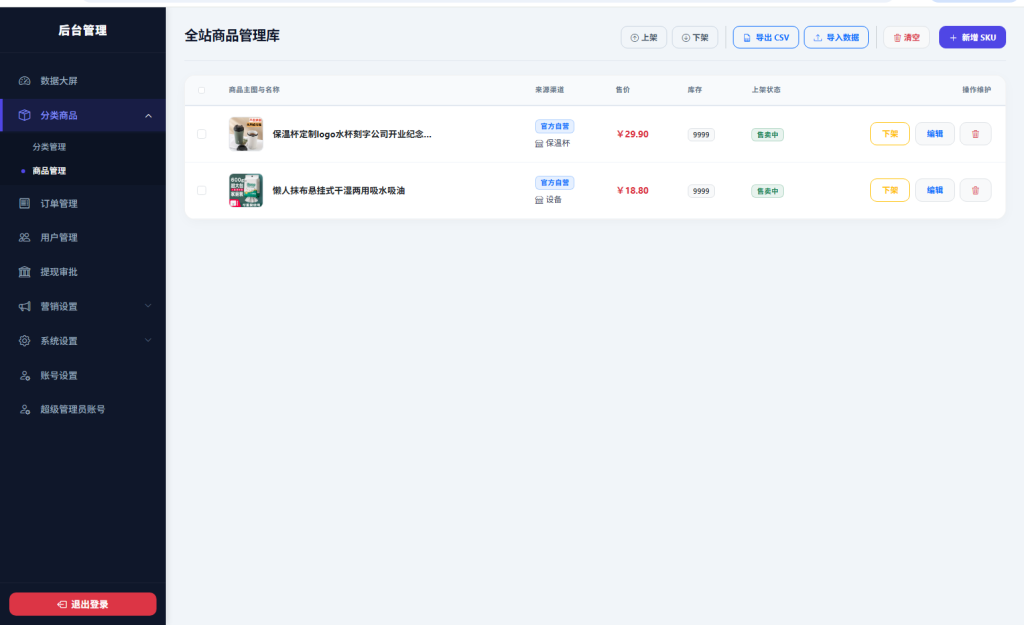Click 编辑 for the 保温杯 product
Screen dimensions: 1024x625
pyautogui.click(x=935, y=134)
